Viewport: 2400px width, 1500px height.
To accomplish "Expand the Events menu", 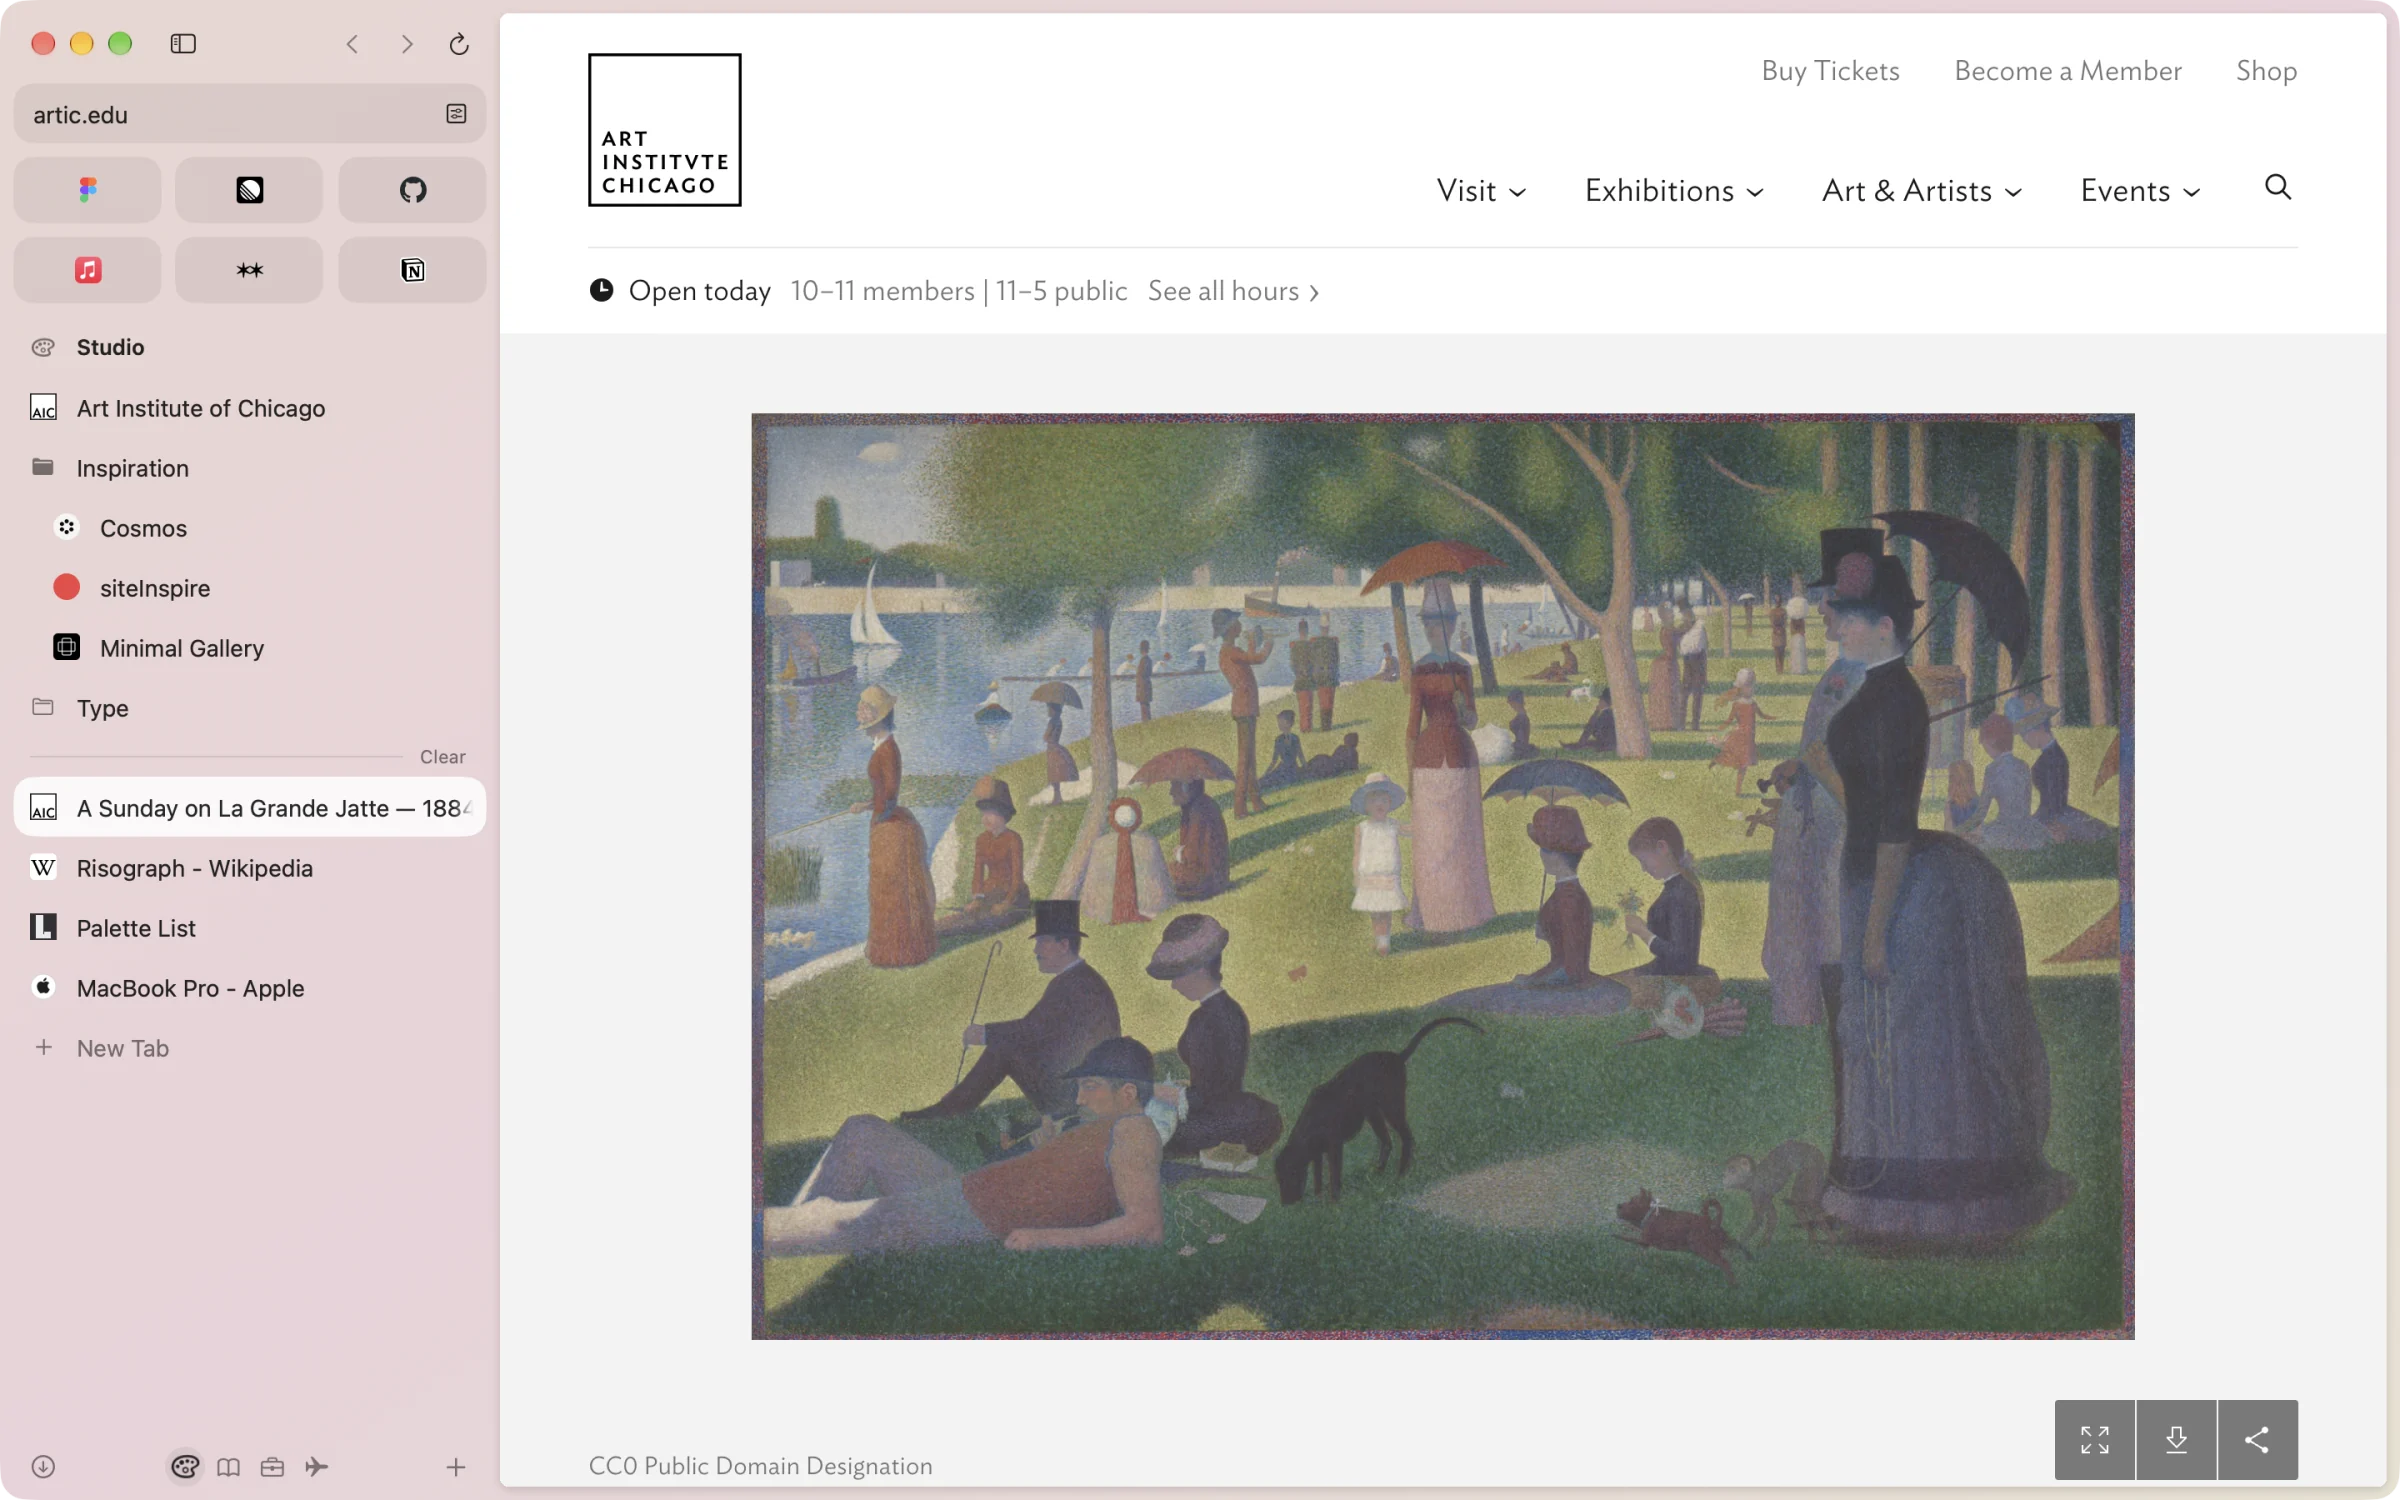I will pos(2141,190).
